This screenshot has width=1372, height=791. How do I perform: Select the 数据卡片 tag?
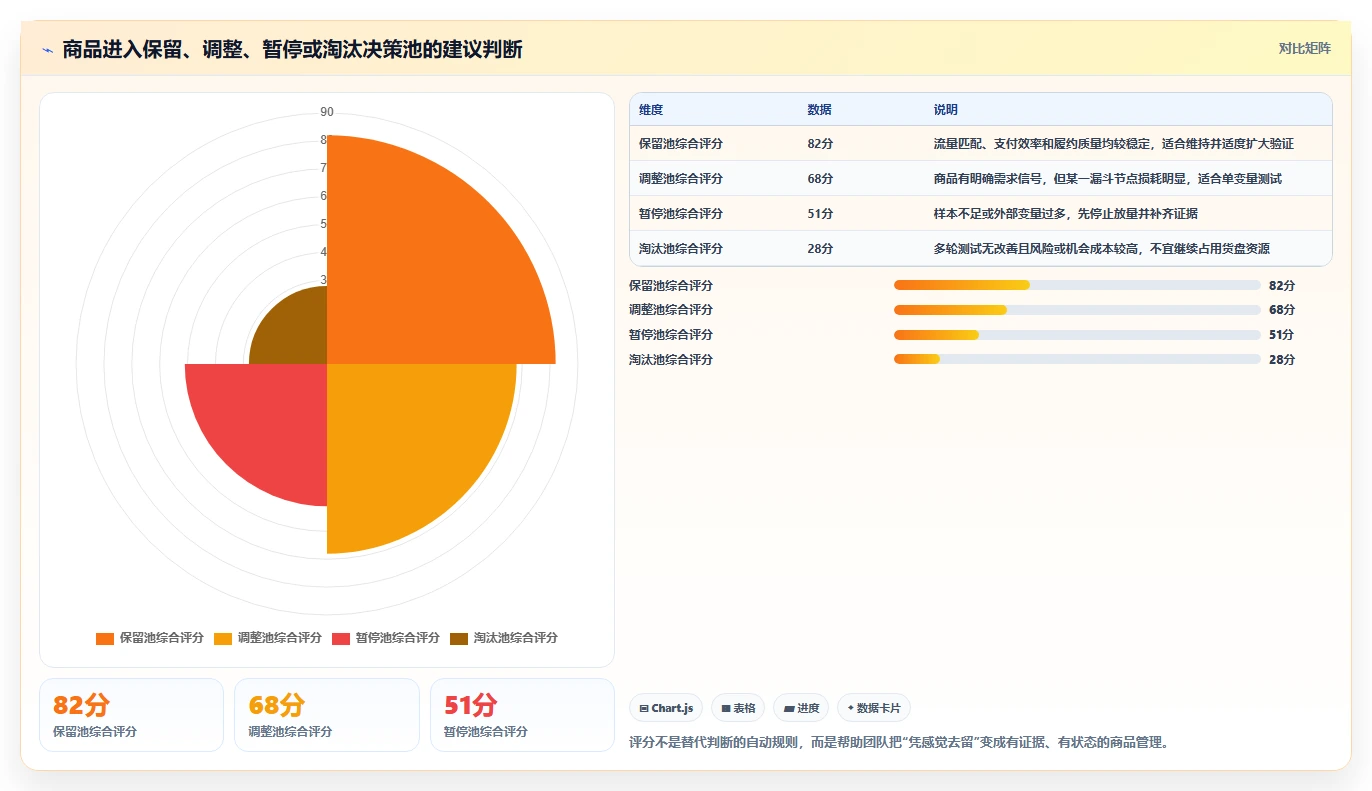point(874,708)
